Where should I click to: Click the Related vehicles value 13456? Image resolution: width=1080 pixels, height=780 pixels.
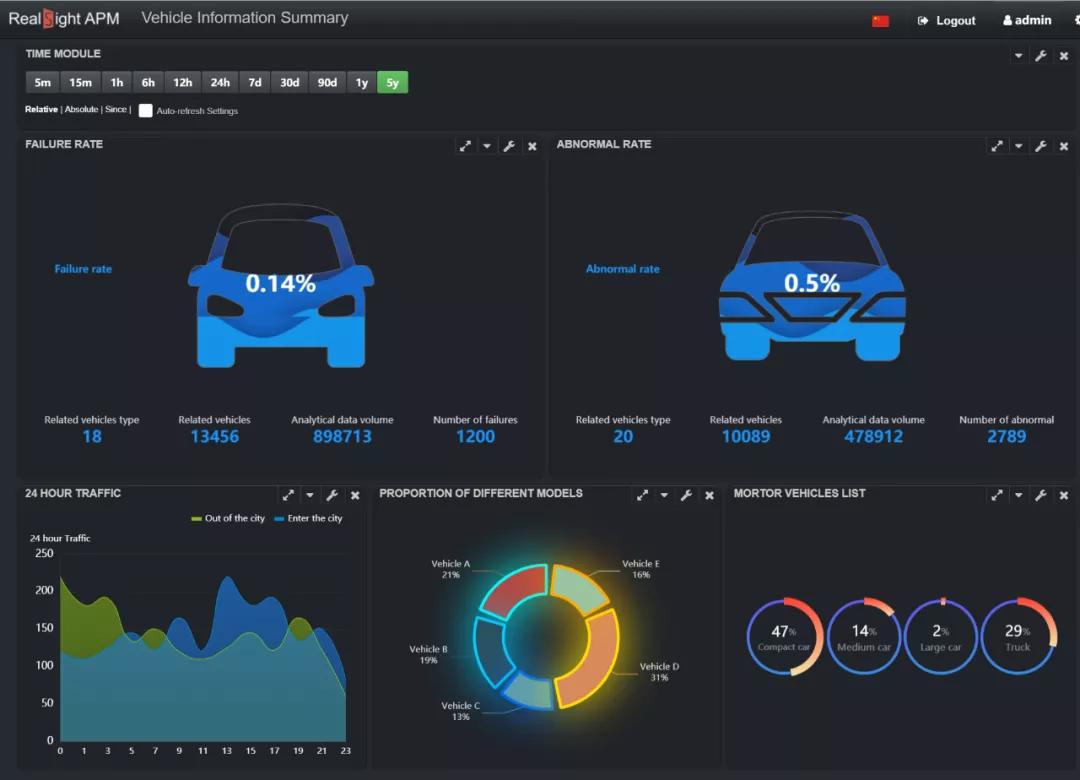point(215,436)
